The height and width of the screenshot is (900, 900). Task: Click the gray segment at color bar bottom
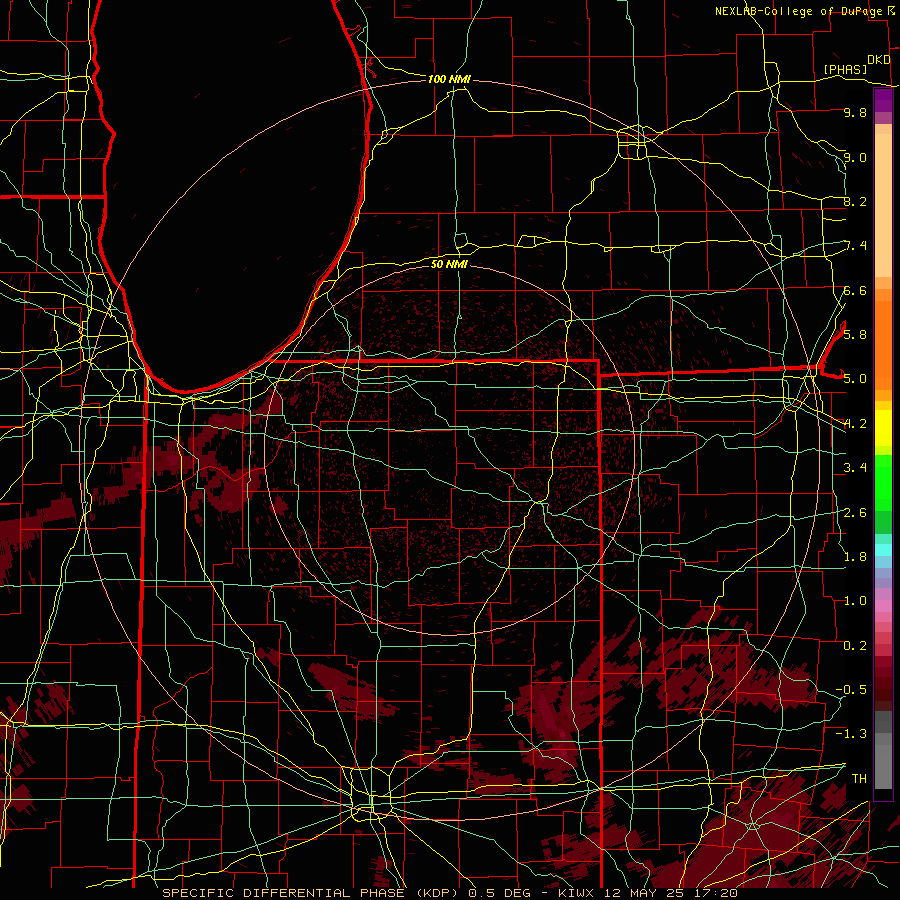pyautogui.click(x=883, y=766)
